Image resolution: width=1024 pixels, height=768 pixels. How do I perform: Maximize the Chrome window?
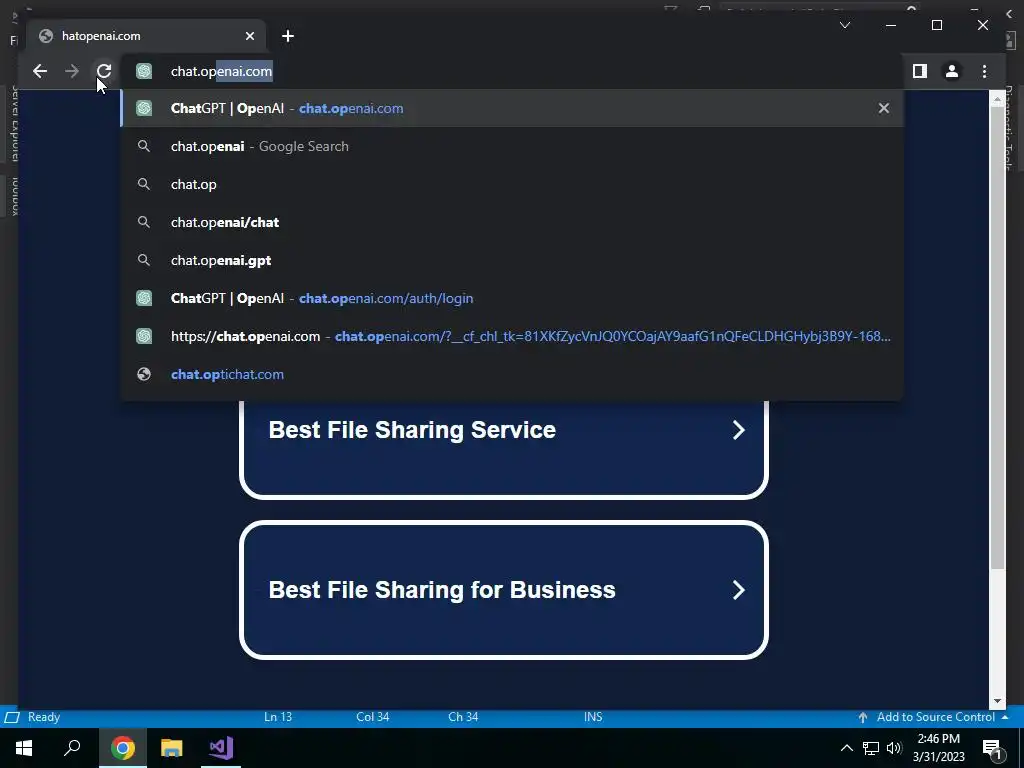point(937,25)
